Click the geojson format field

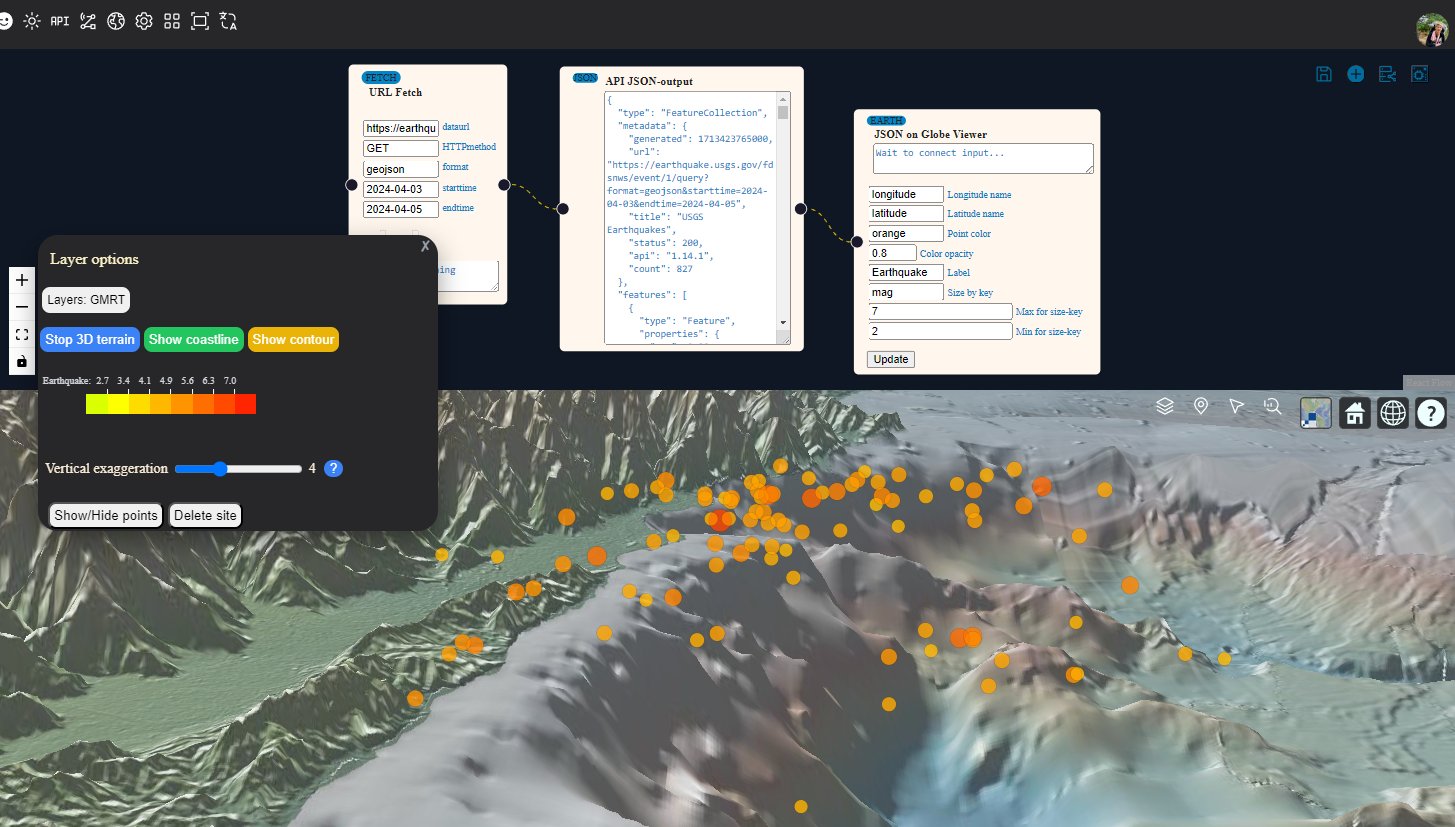click(401, 168)
